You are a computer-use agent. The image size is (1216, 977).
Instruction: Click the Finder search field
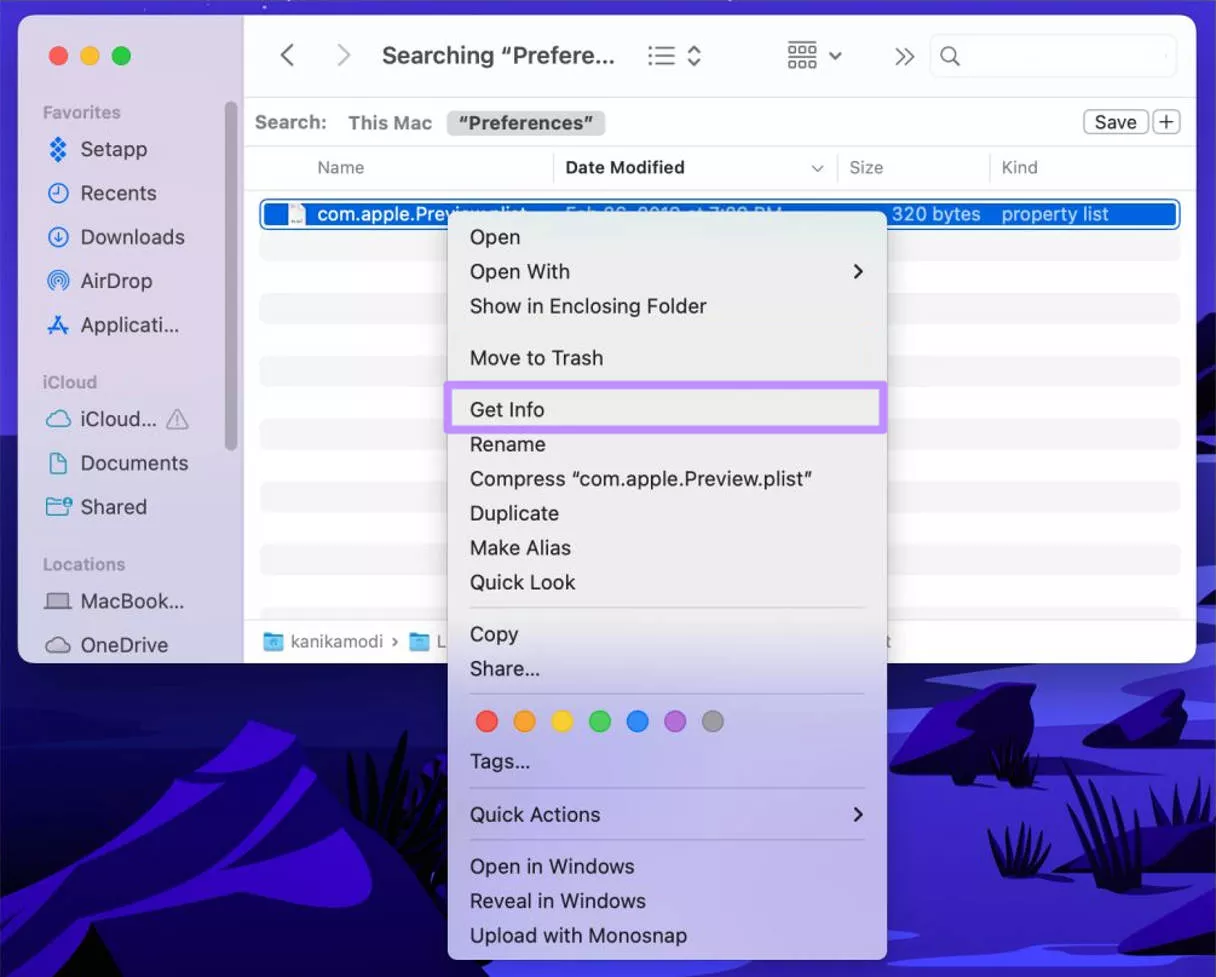pos(1054,56)
